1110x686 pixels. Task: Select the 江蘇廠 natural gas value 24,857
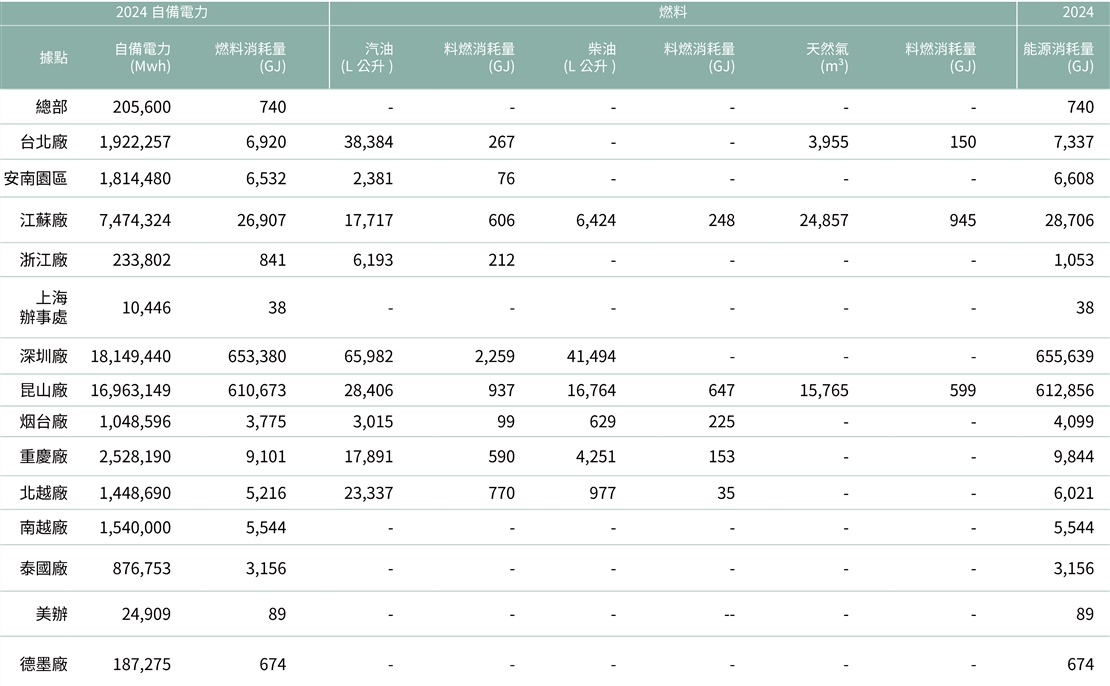(823, 220)
